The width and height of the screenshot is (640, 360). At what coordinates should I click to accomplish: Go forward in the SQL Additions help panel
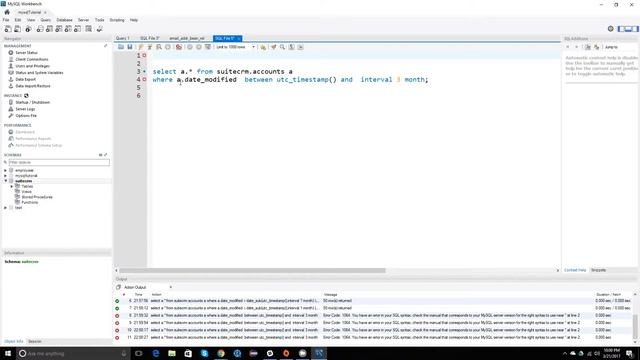click(x=576, y=47)
